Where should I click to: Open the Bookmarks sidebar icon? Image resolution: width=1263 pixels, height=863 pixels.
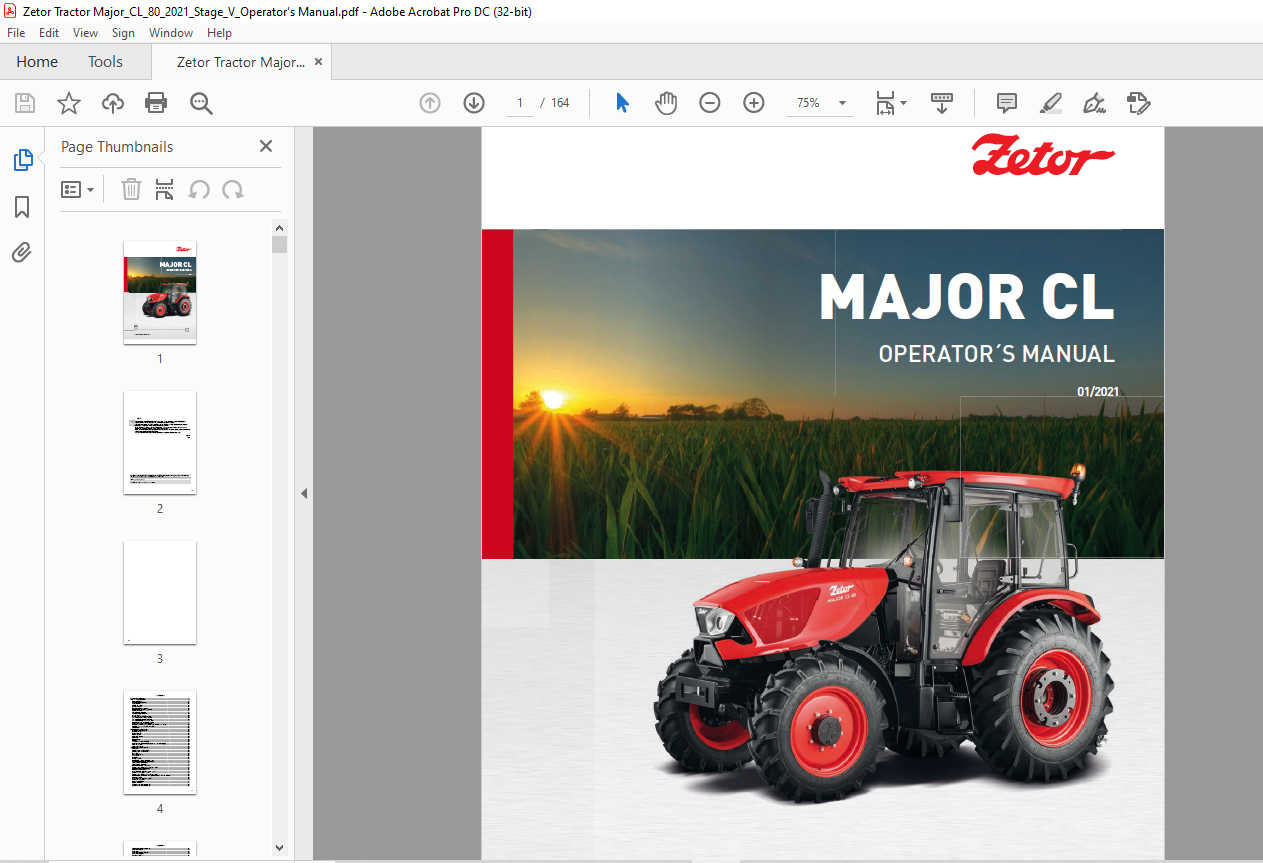[22, 207]
